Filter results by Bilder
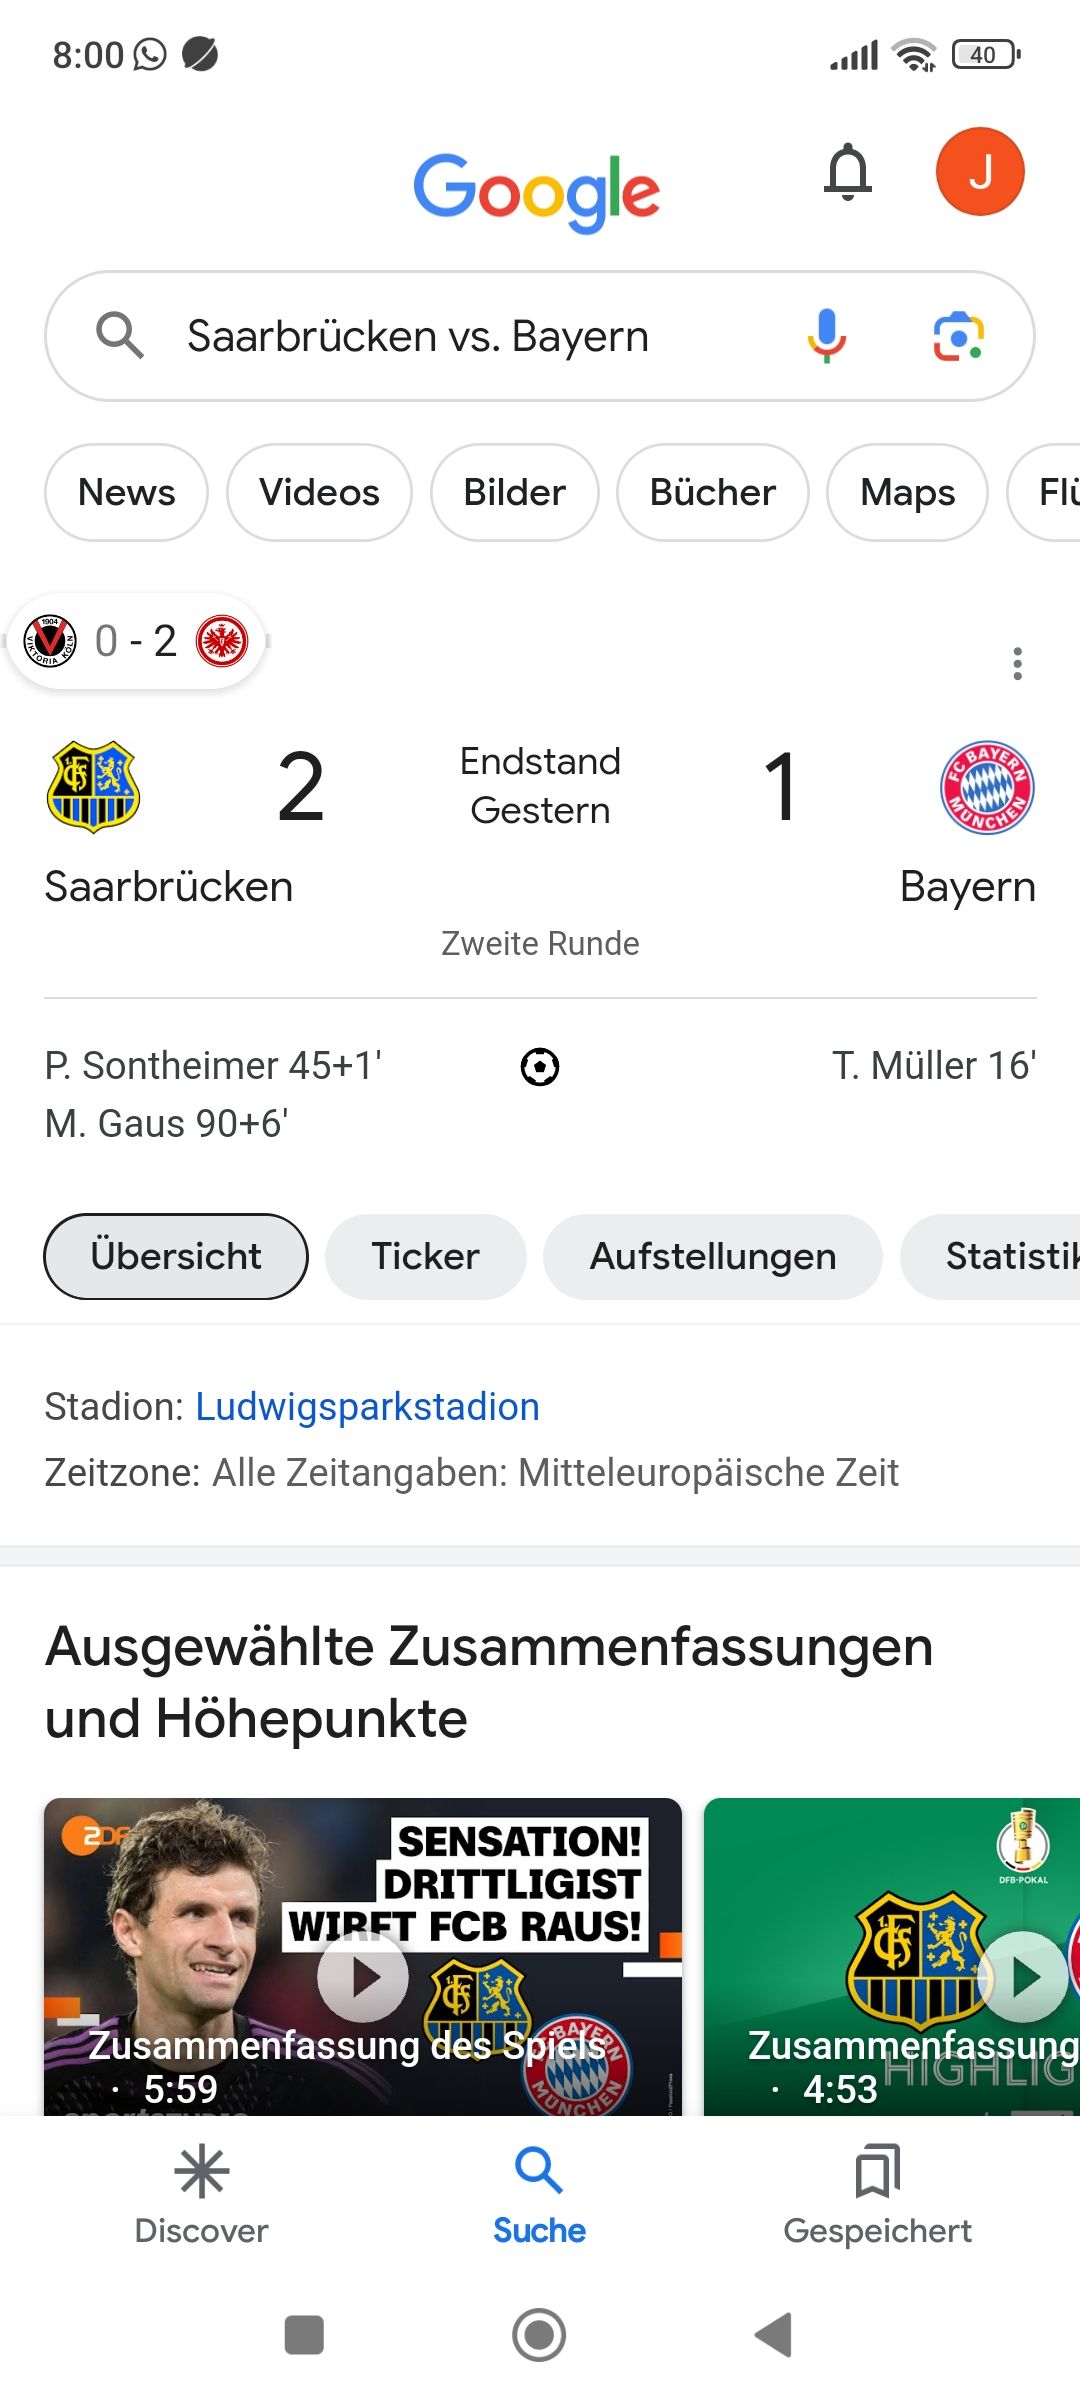The image size is (1080, 2400). coord(514,493)
